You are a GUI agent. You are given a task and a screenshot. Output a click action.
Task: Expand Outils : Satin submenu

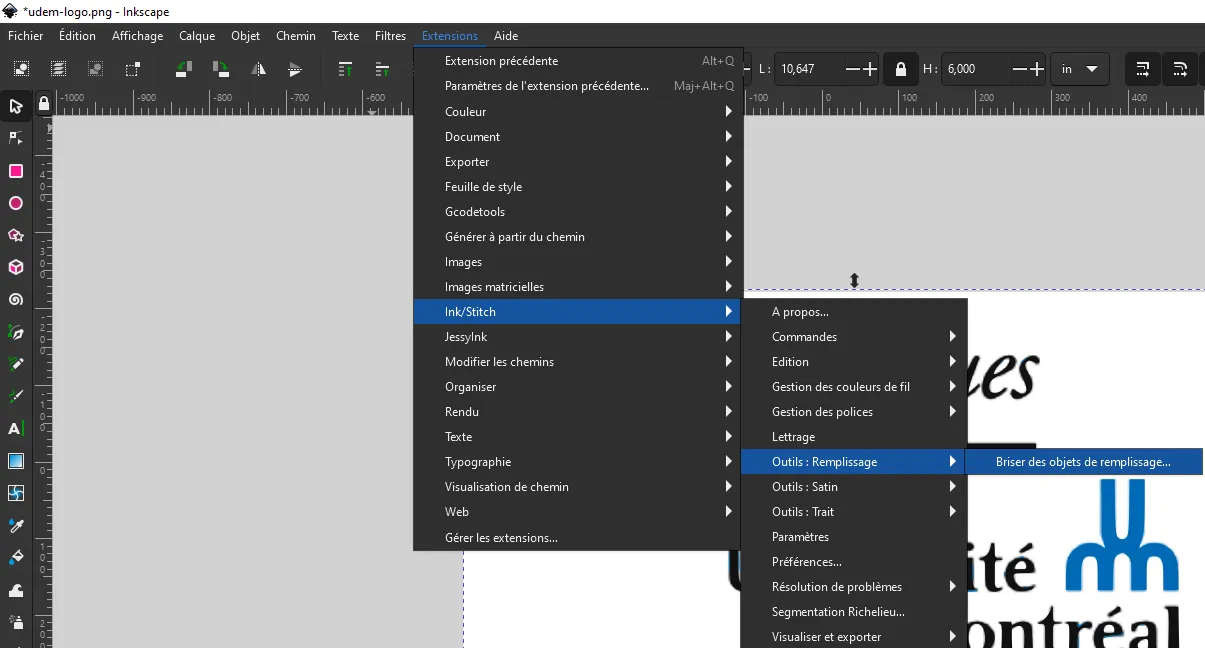[x=854, y=487]
